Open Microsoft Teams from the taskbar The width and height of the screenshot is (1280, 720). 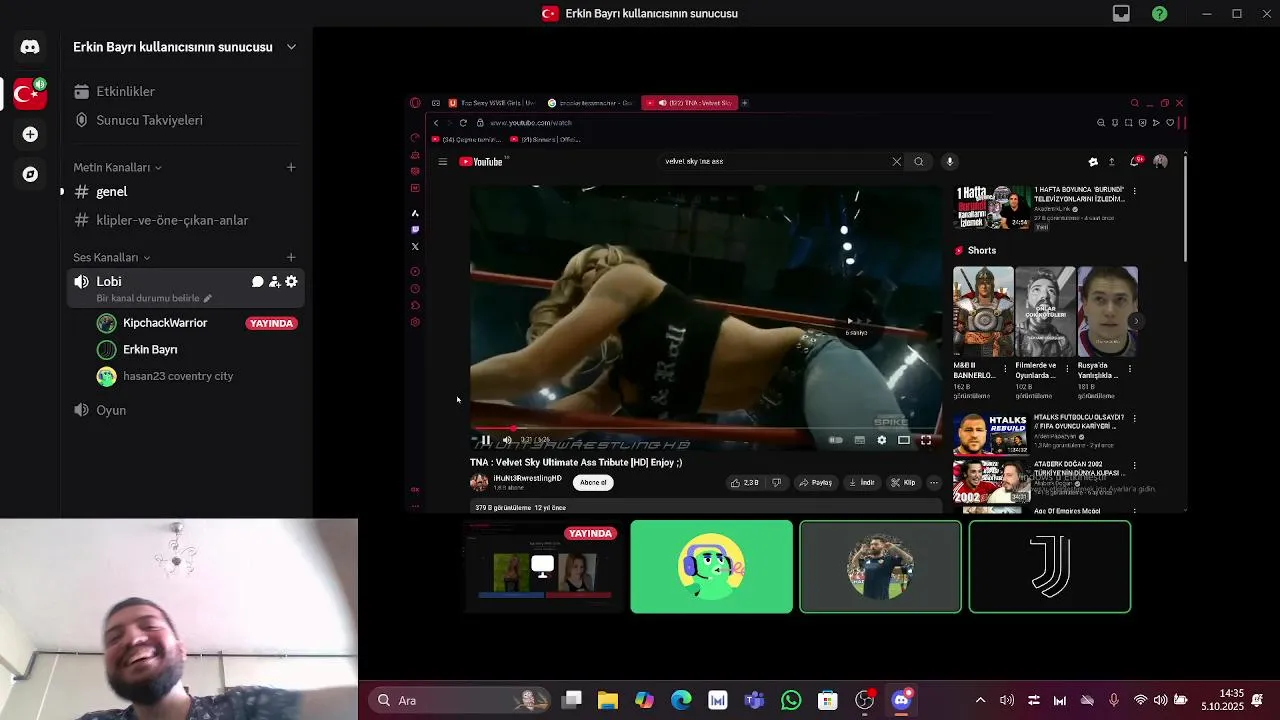754,700
